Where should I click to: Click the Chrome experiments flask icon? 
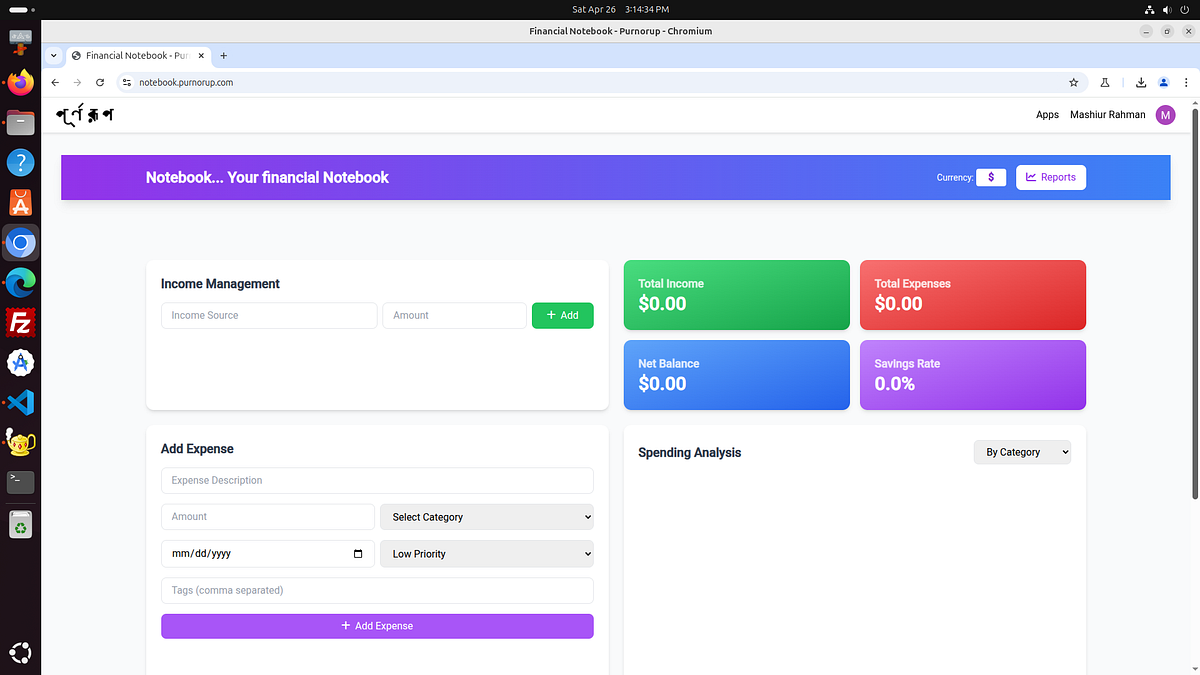click(x=1104, y=82)
